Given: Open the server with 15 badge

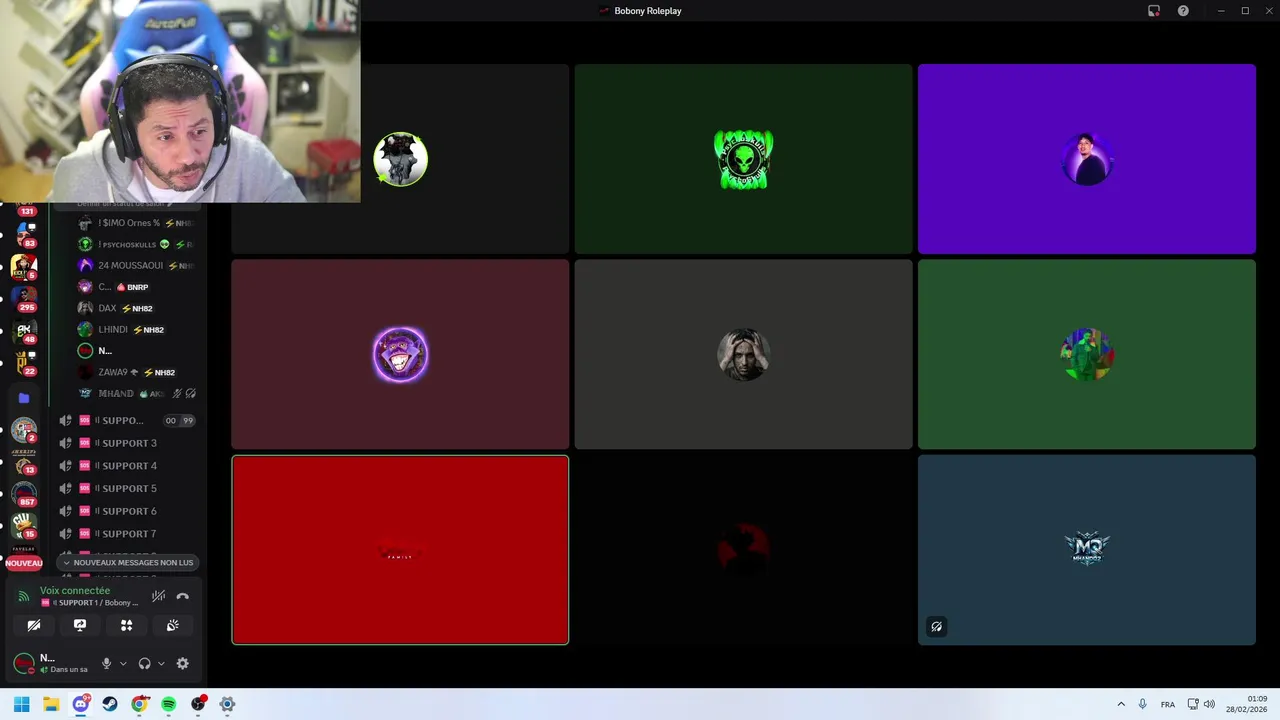Looking at the screenshot, I should click(24, 526).
